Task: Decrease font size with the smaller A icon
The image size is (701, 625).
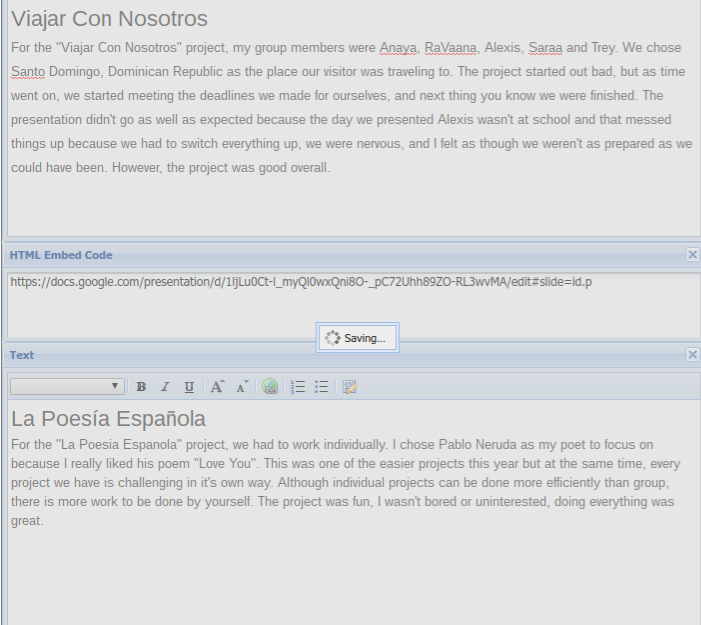Action: (x=242, y=387)
